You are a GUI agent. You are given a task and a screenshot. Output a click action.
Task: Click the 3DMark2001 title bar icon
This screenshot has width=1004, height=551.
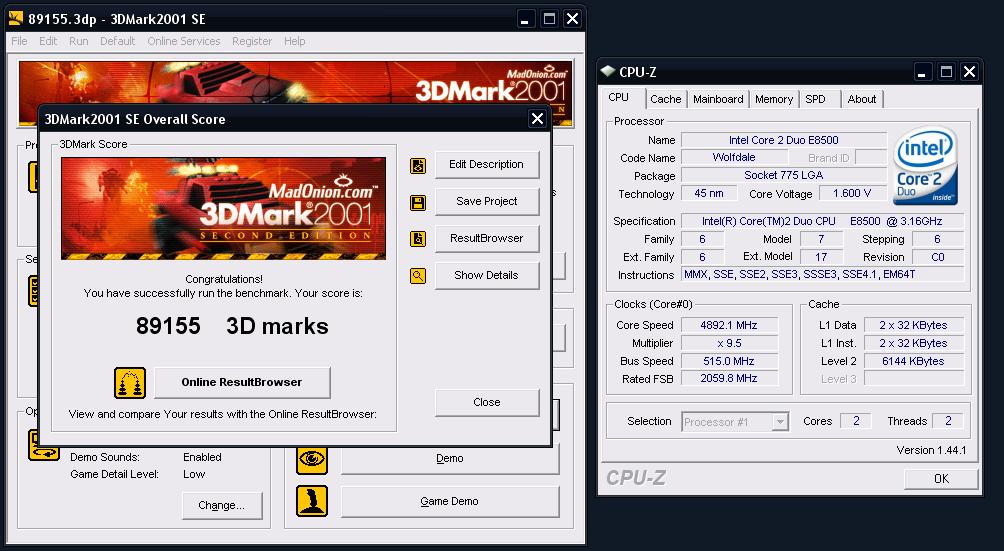pyautogui.click(x=15, y=18)
